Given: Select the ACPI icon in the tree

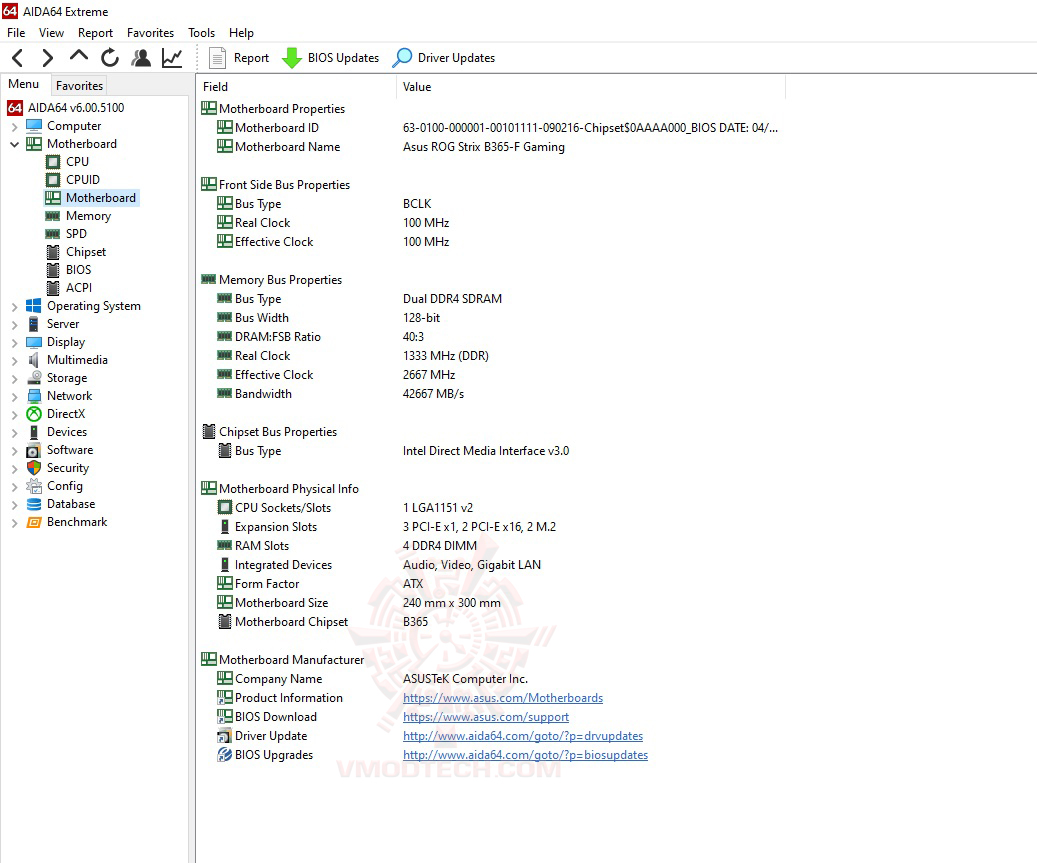Looking at the screenshot, I should [53, 288].
